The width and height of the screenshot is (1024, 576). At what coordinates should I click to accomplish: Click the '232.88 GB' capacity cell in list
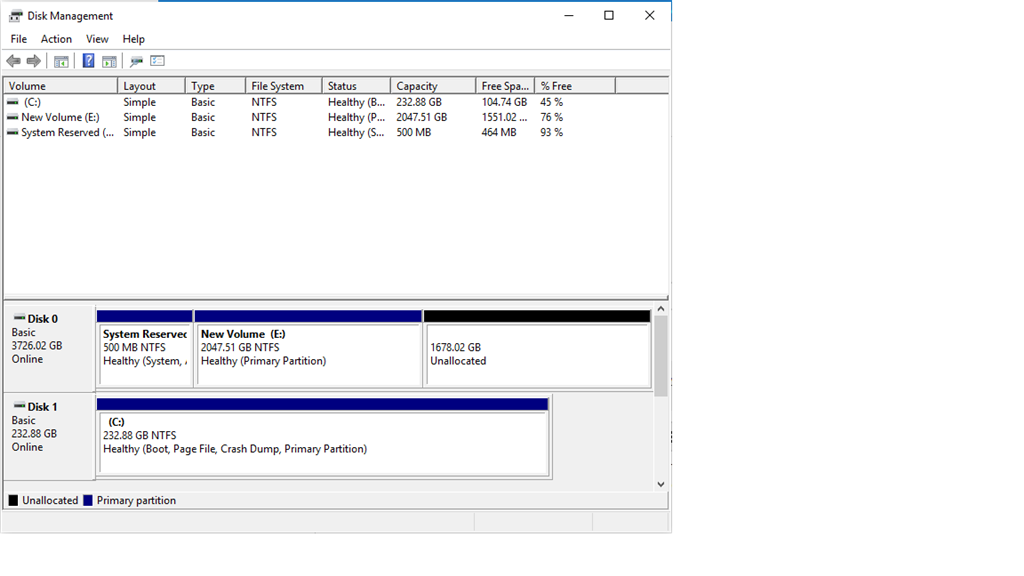point(419,102)
